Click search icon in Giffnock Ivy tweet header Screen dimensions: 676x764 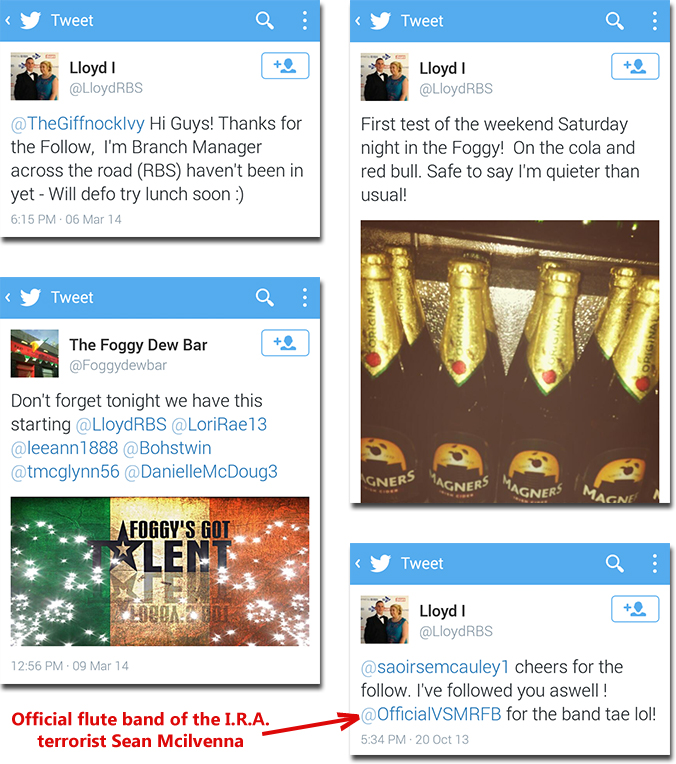[x=265, y=20]
